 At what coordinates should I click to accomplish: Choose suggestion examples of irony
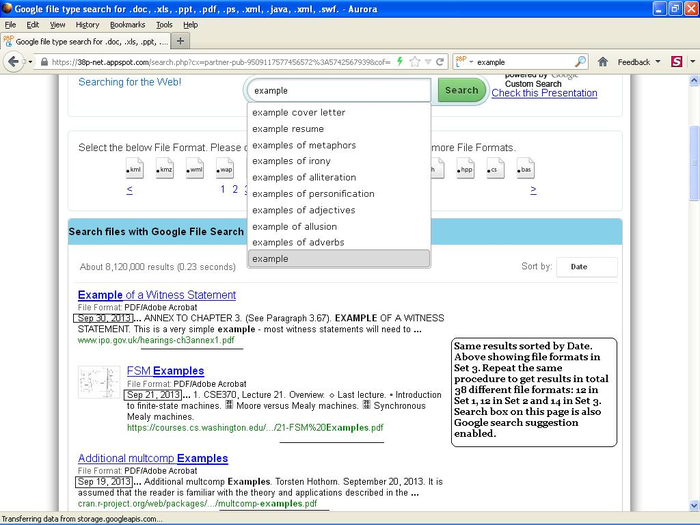(x=339, y=161)
